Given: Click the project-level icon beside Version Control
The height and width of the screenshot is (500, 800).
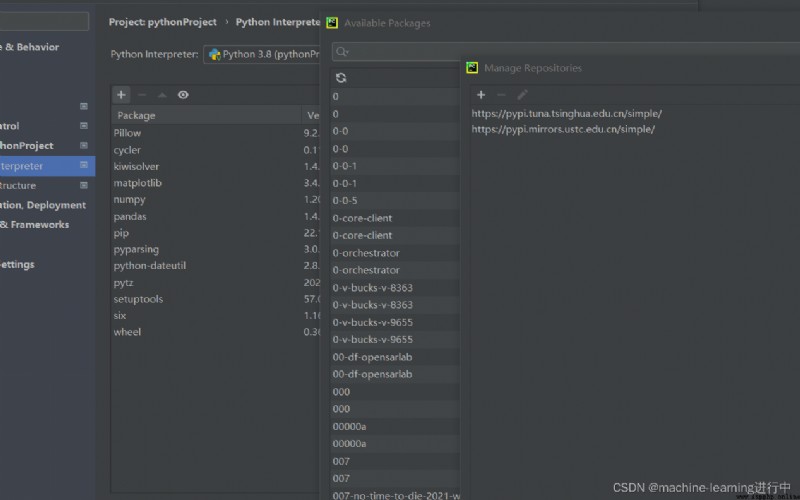Looking at the screenshot, I should (84, 126).
